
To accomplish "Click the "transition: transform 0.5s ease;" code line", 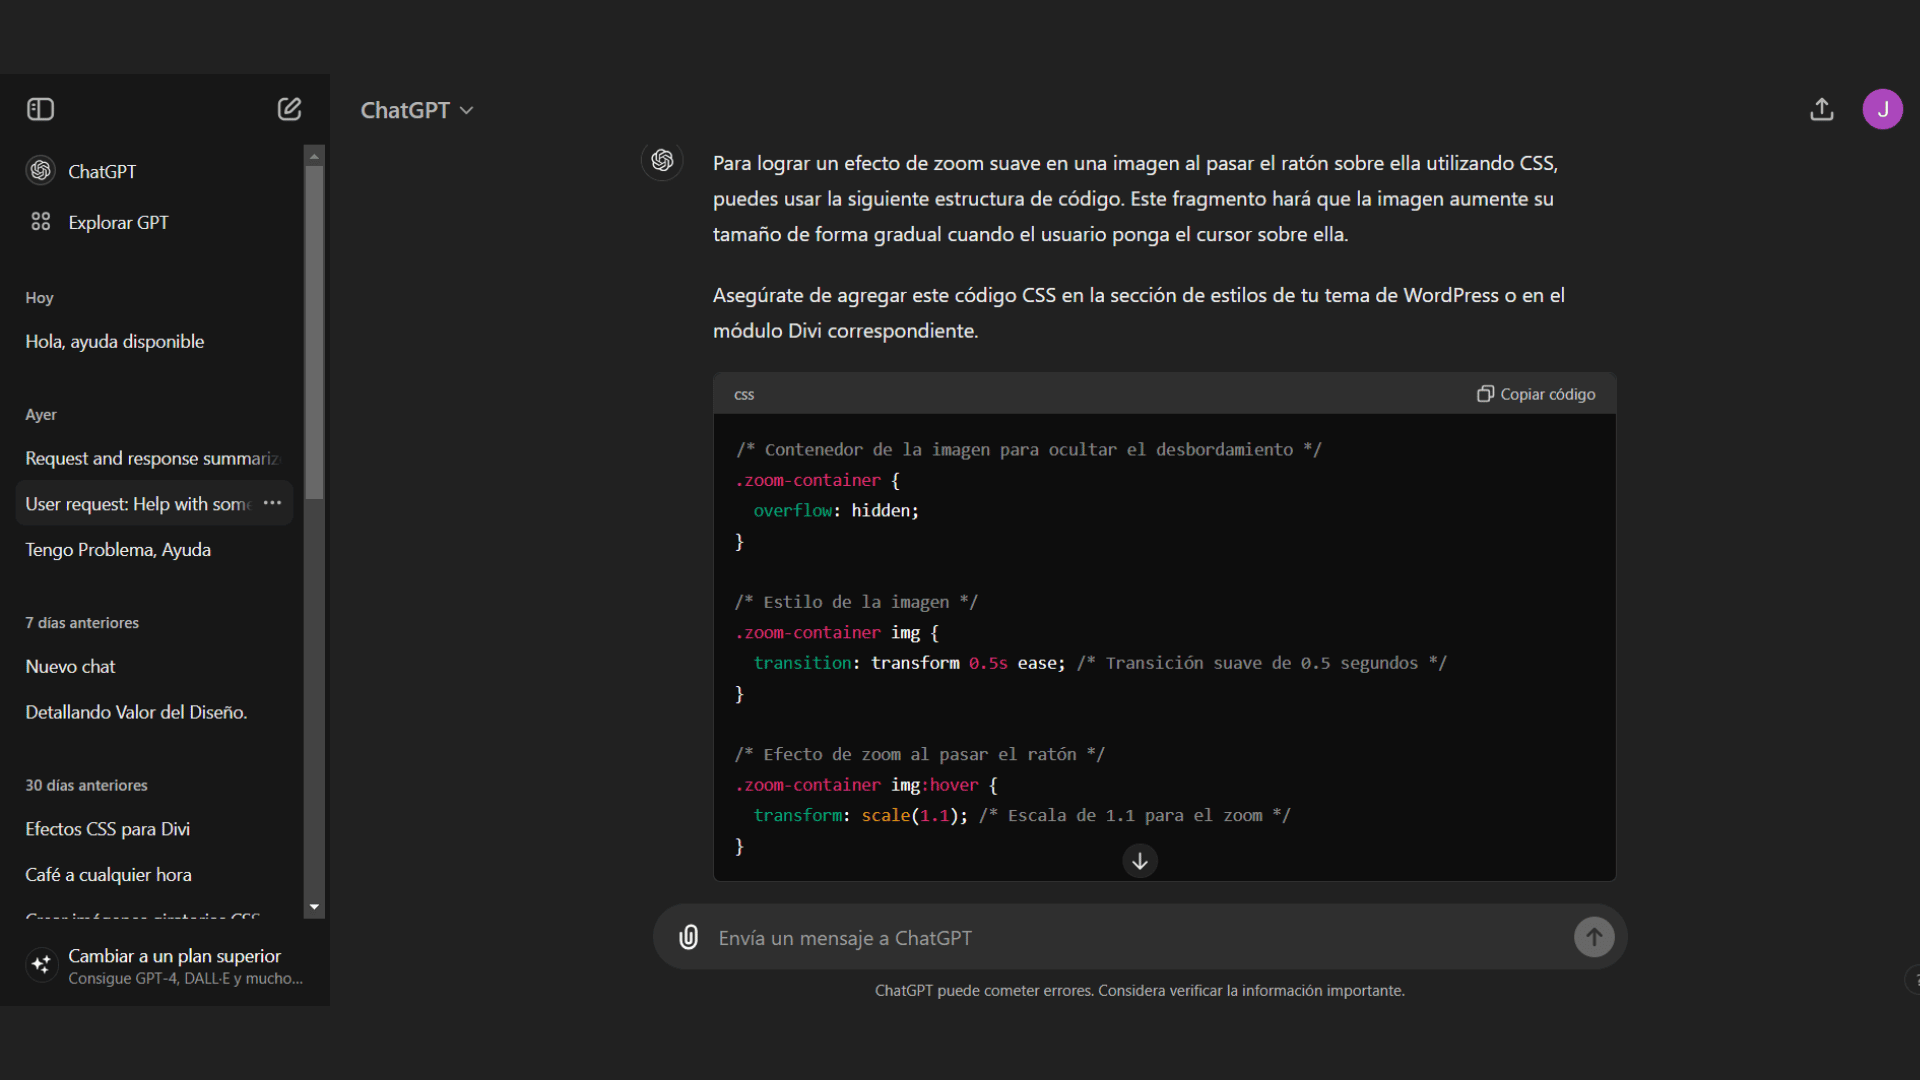I will tap(909, 663).
